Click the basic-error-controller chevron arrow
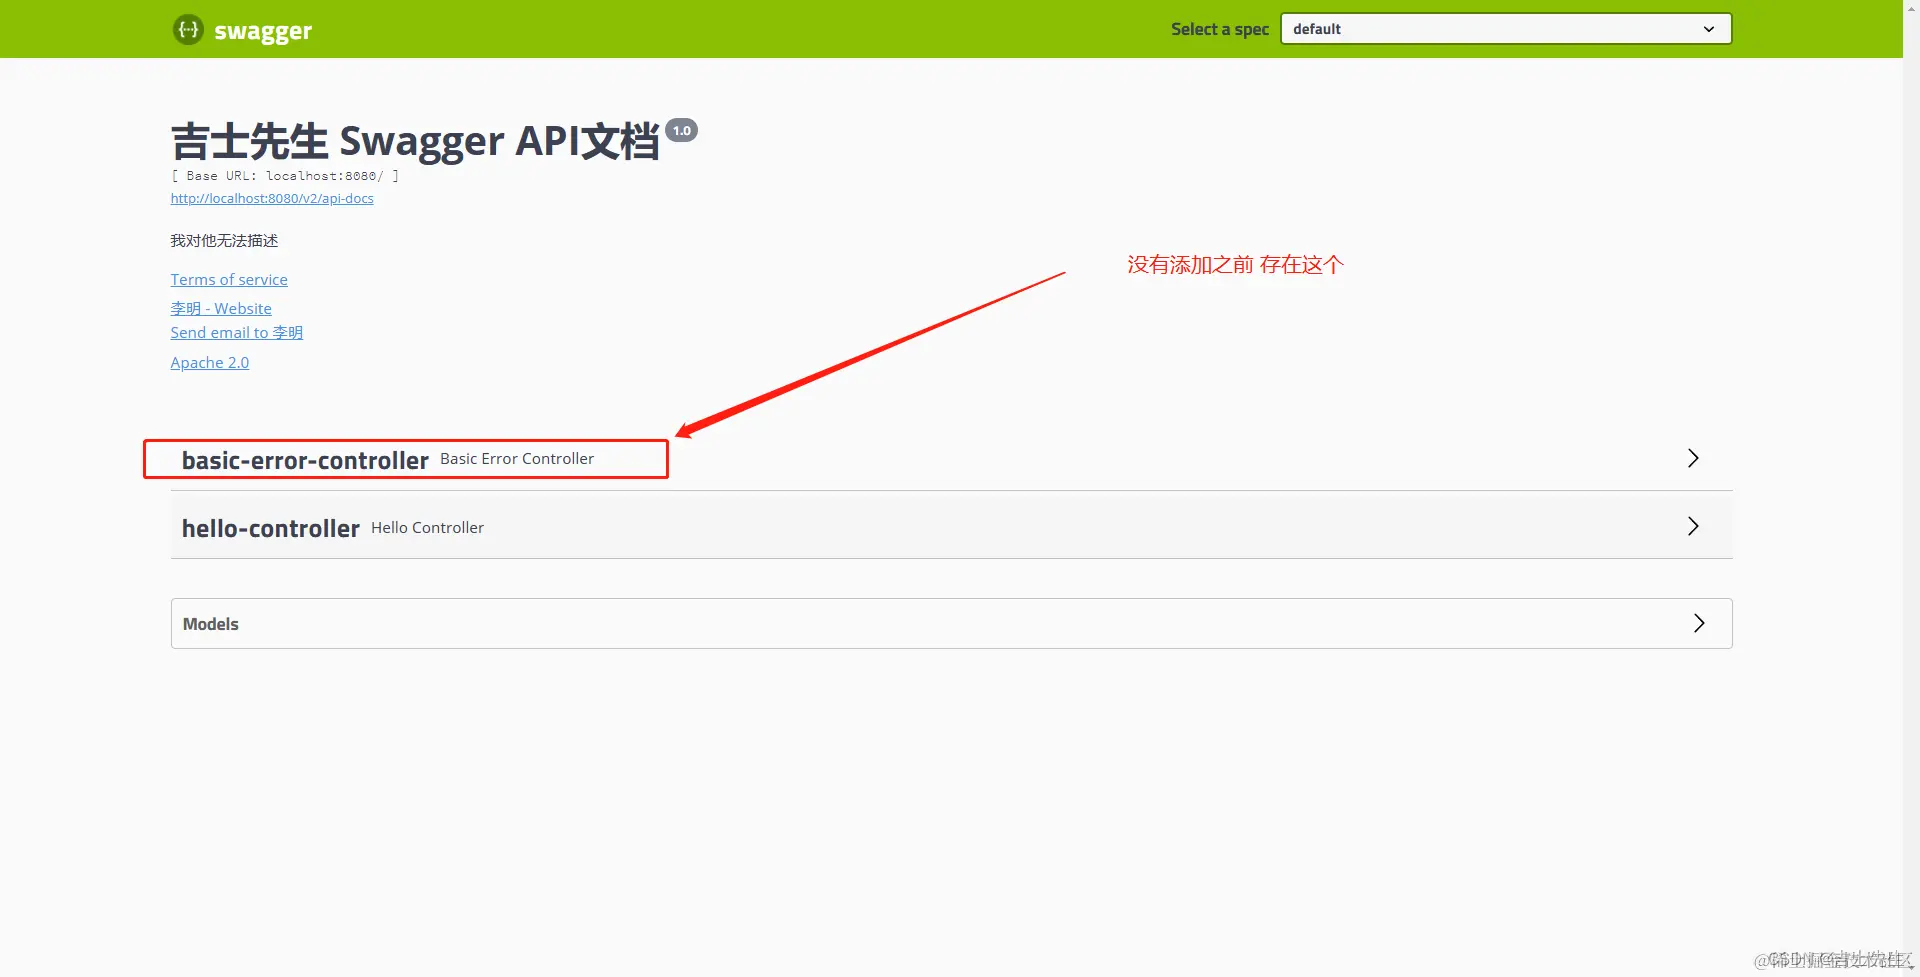This screenshot has width=1920, height=977. (1693, 458)
